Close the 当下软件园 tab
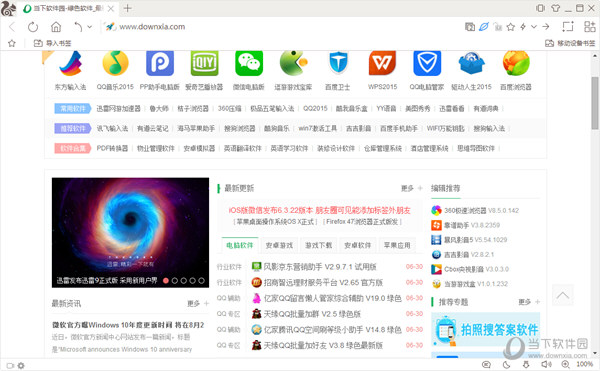600x371 pixels. (x=111, y=8)
